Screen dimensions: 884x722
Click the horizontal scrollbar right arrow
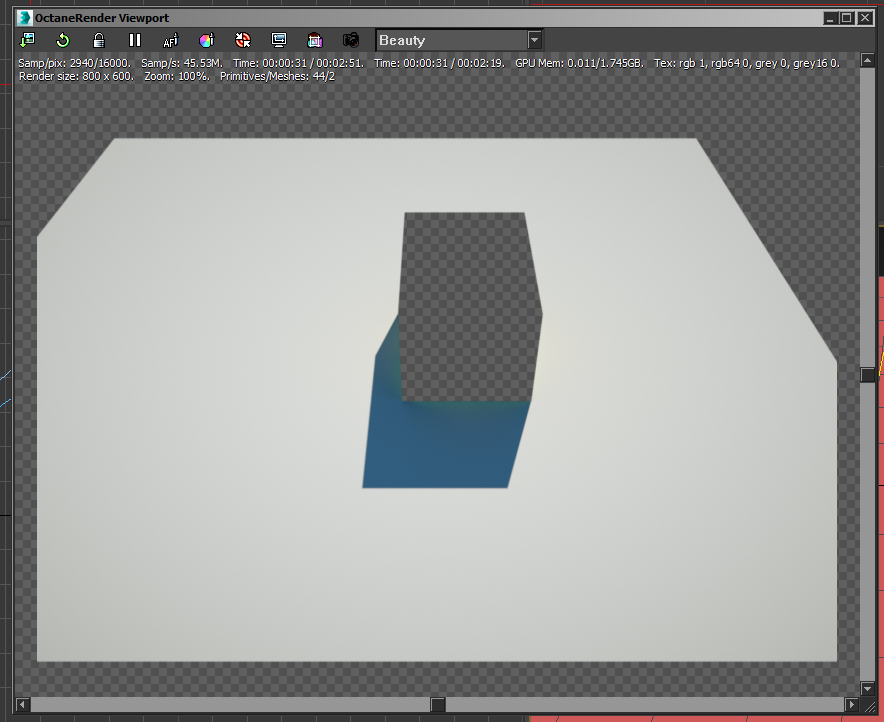click(851, 705)
